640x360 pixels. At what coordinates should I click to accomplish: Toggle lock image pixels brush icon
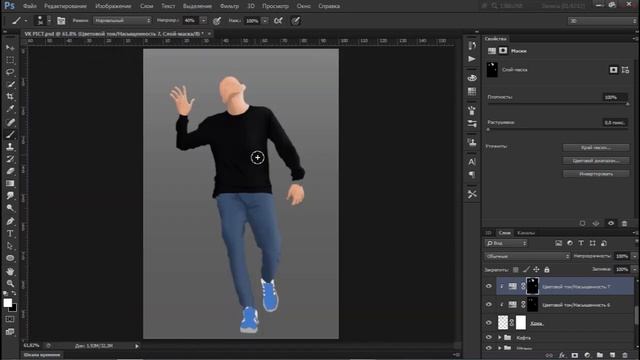(x=526, y=269)
